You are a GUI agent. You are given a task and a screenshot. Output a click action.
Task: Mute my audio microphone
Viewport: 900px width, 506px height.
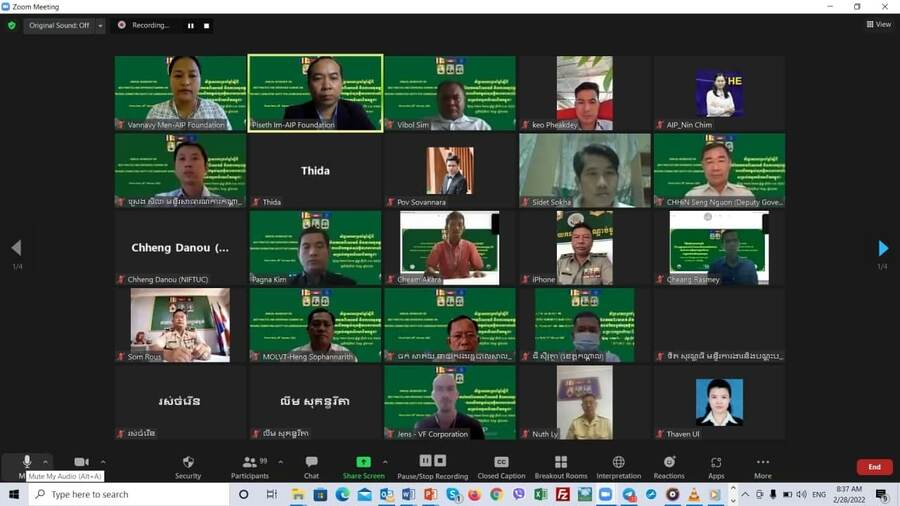pos(27,462)
